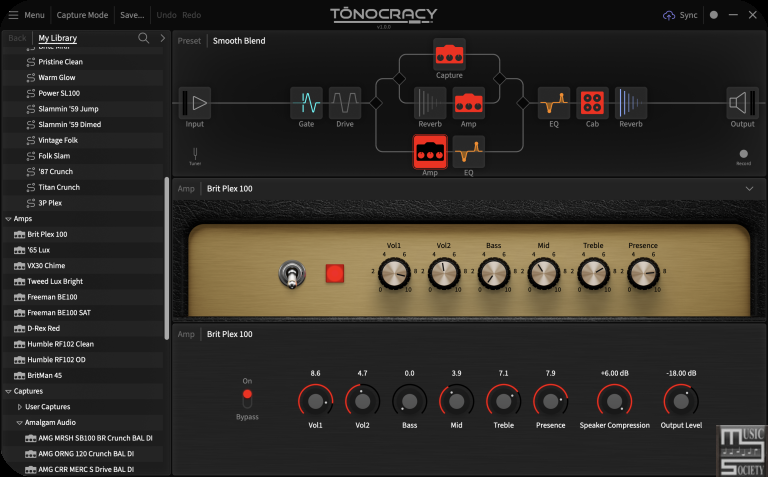Image resolution: width=768 pixels, height=477 pixels.
Task: Open Capture Mode
Action: click(82, 15)
